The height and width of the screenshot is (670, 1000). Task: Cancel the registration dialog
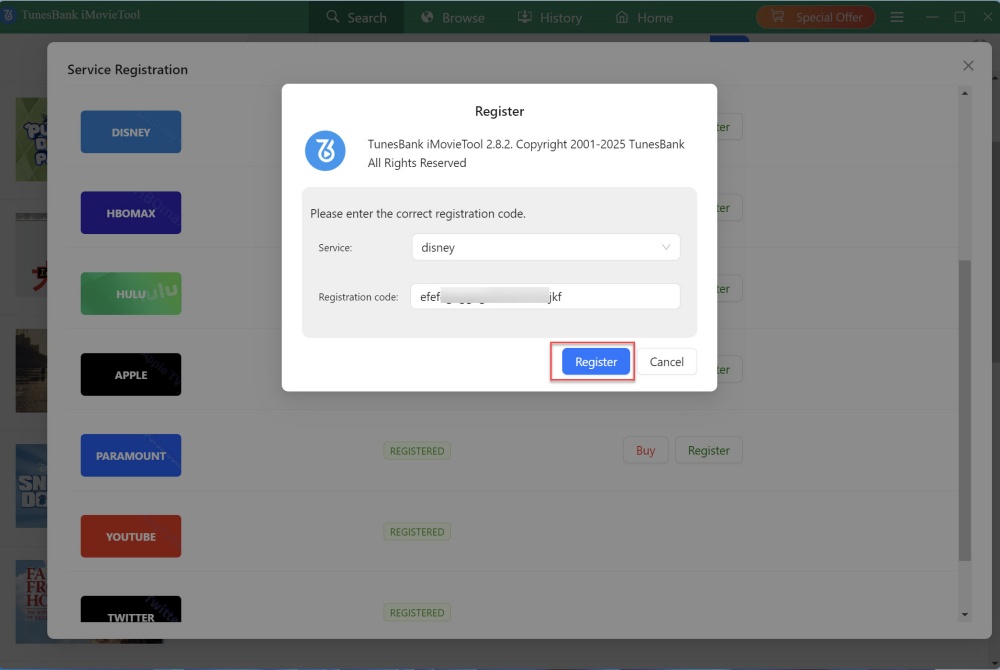coord(667,362)
